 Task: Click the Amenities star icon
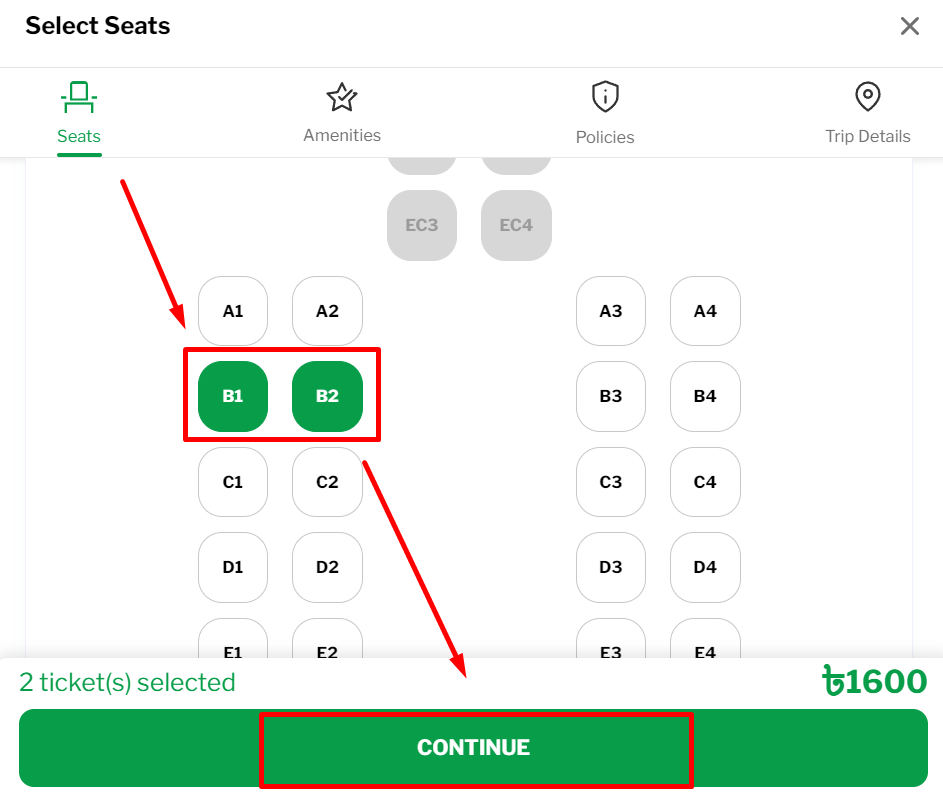point(342,97)
